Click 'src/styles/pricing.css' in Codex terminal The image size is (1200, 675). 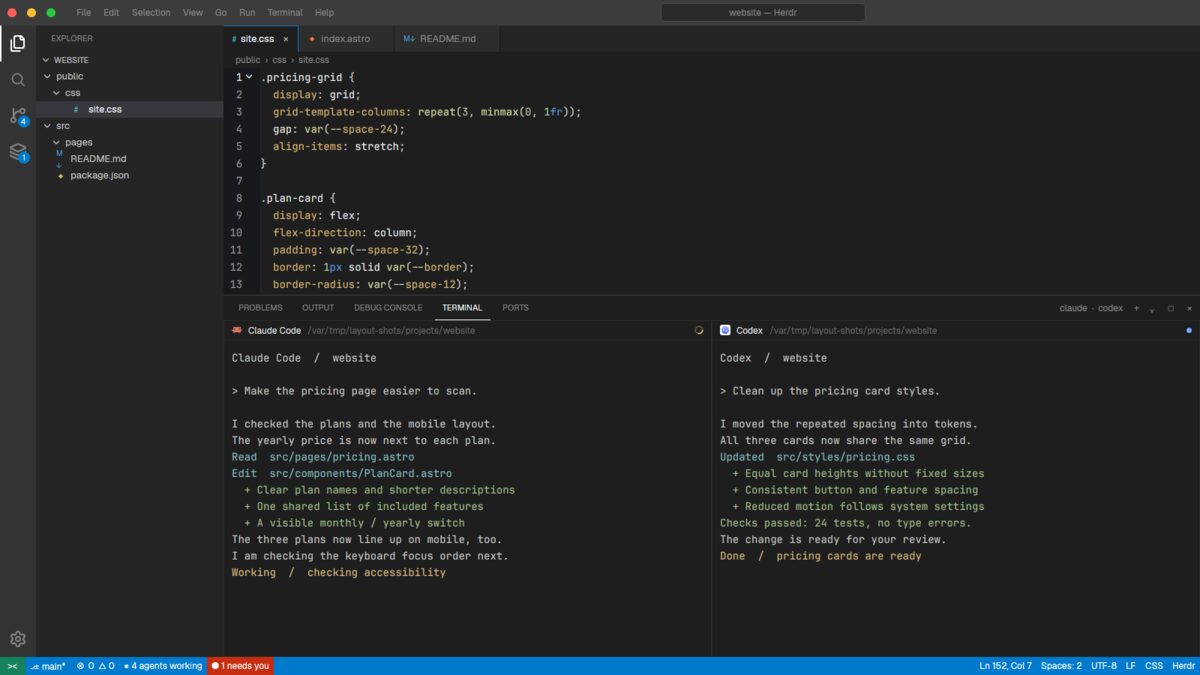(846, 457)
